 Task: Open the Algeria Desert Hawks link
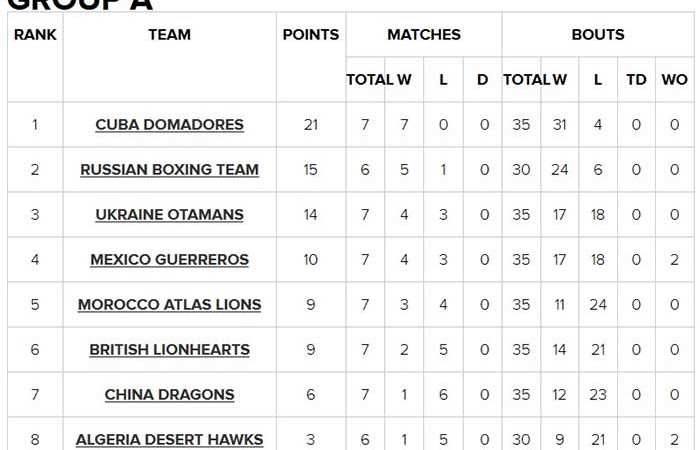pos(169,440)
